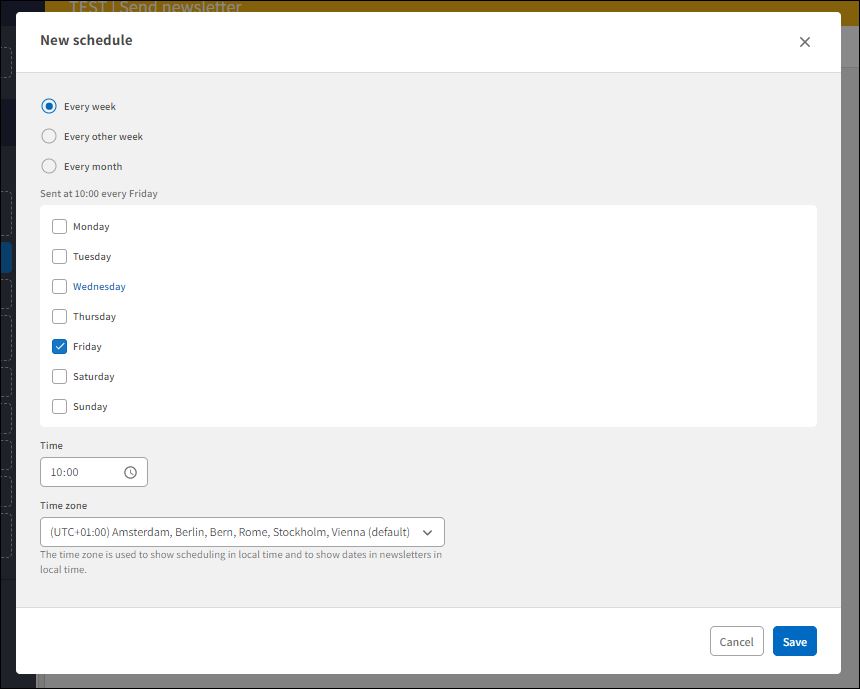This screenshot has width=860, height=689.
Task: Select the Every week radio button
Action: pyautogui.click(x=49, y=106)
